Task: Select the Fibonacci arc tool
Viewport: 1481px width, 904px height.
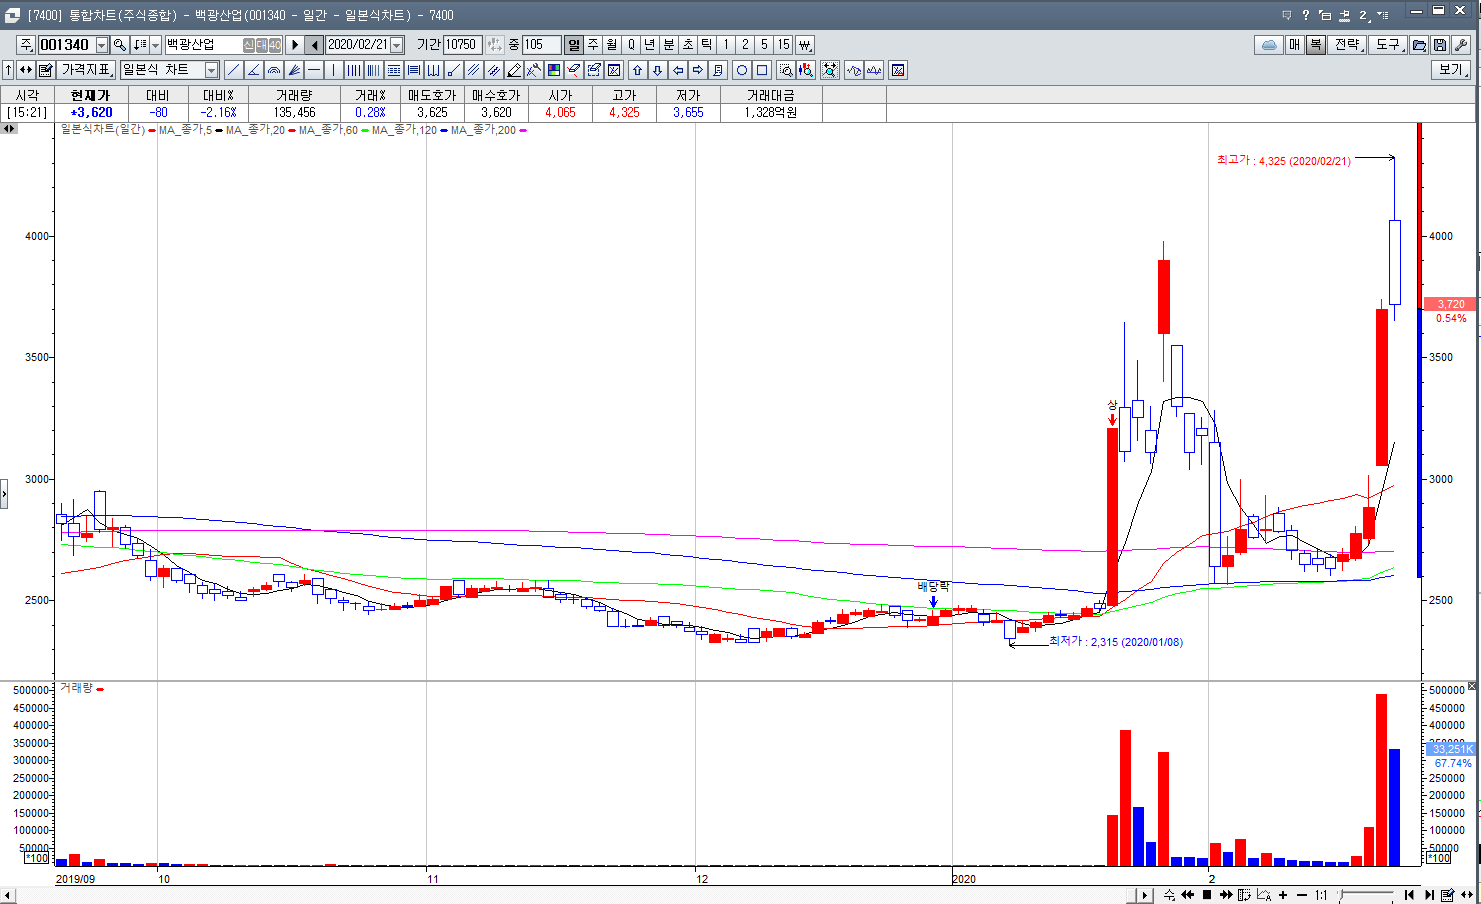Action: (273, 70)
